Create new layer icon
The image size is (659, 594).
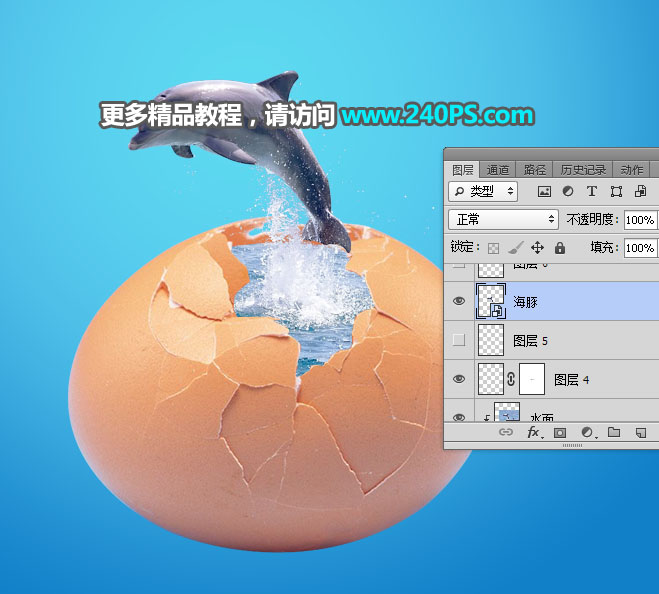[641, 432]
